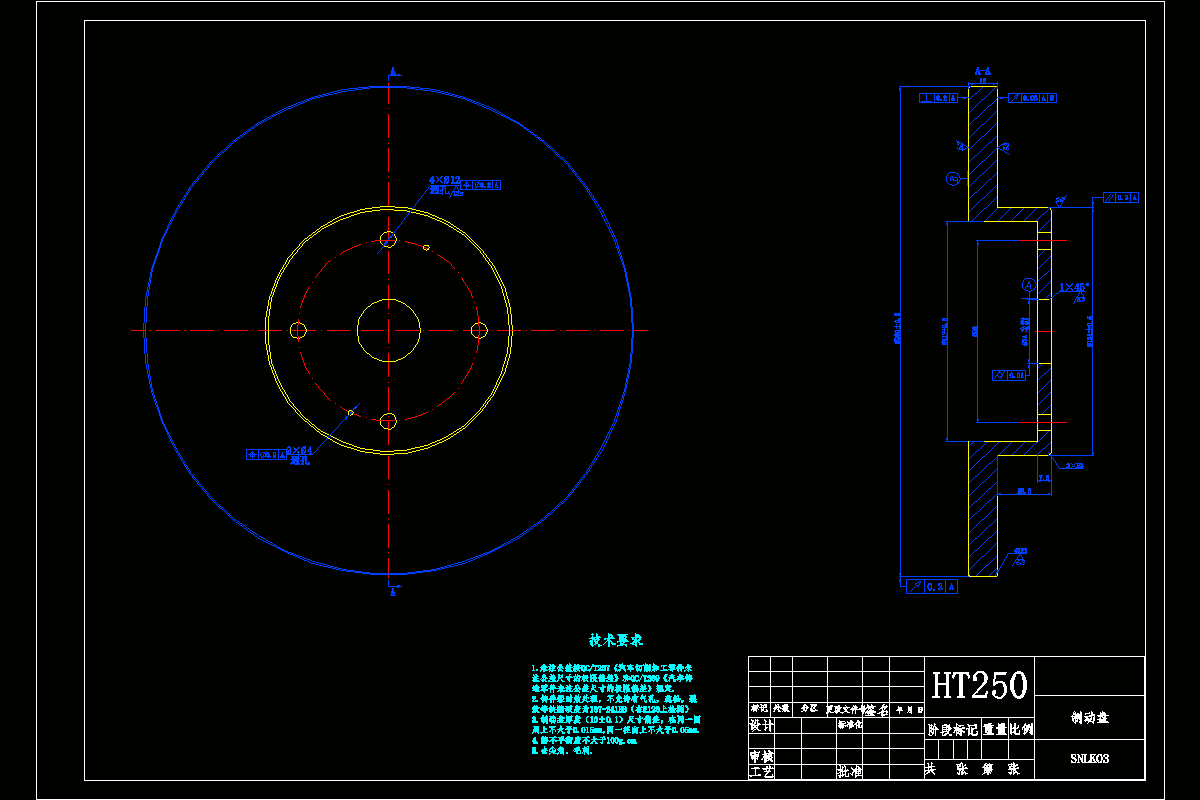This screenshot has width=1200, height=800.
Task: Select the 审核 cell in title block
Action: point(761,756)
